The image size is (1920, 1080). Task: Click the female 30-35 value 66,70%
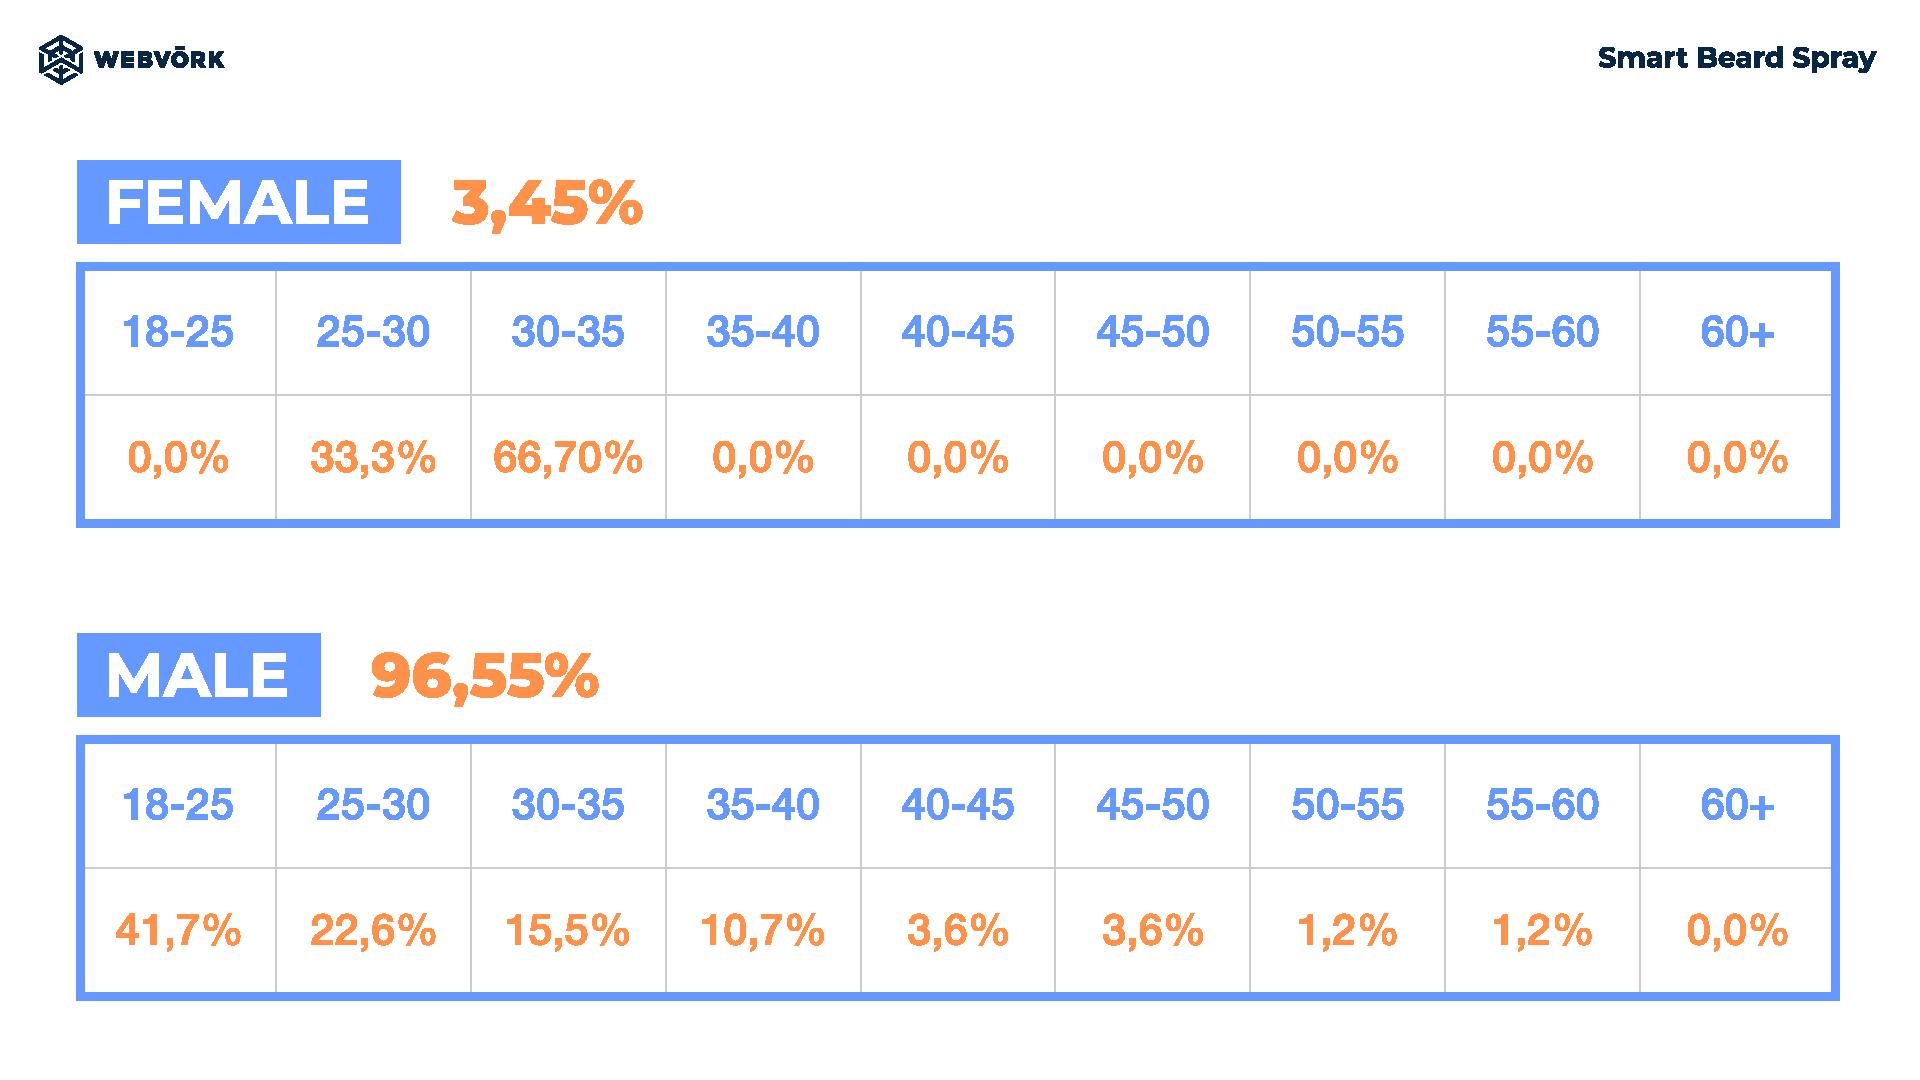click(567, 458)
